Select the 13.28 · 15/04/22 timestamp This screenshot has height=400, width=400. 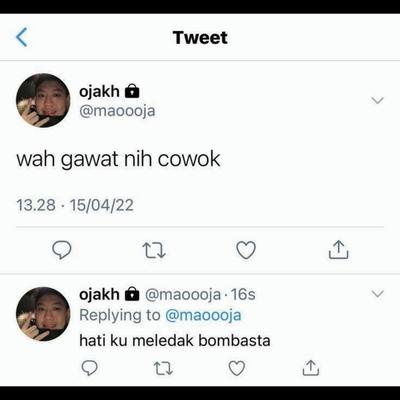pyautogui.click(x=75, y=205)
